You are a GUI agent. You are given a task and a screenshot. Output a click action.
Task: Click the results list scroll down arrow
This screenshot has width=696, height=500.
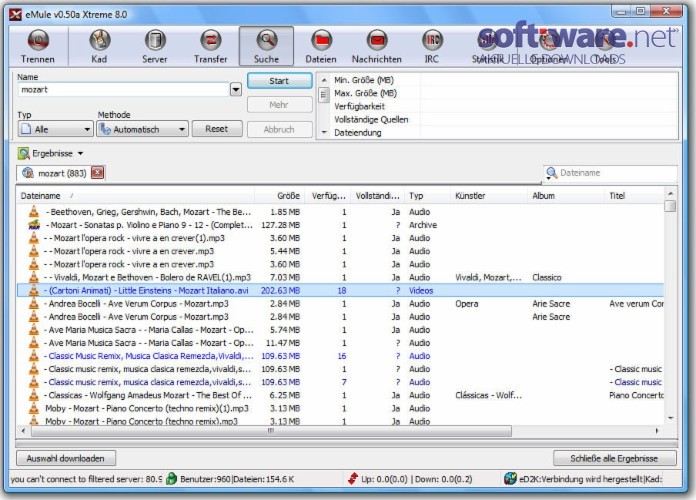[x=671, y=418]
